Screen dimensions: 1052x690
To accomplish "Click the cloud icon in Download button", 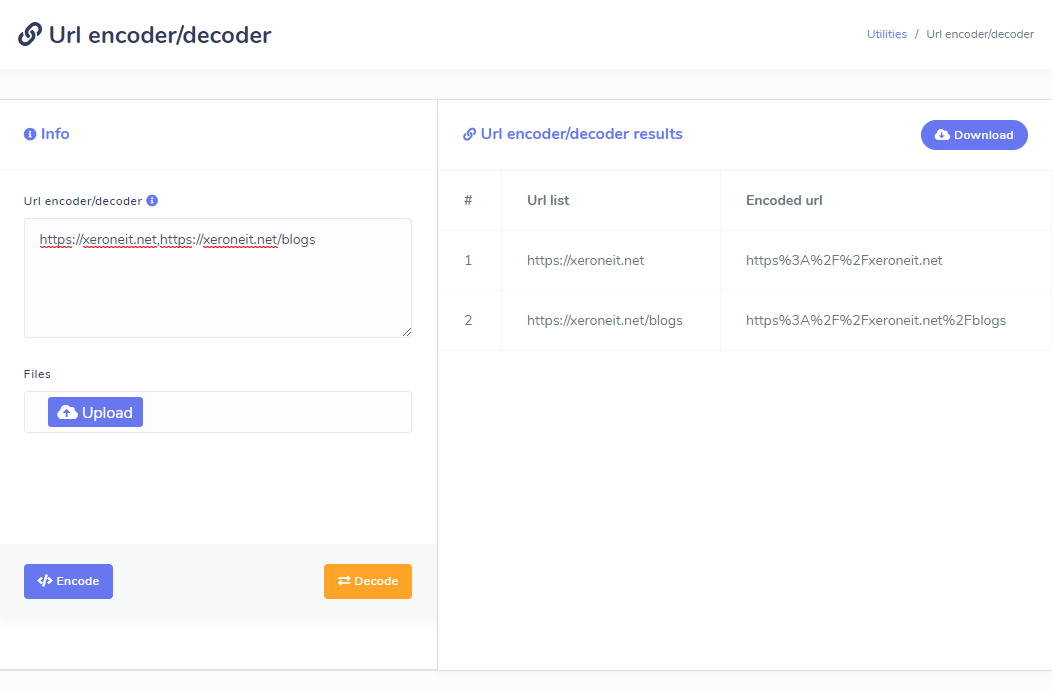I will (x=942, y=135).
